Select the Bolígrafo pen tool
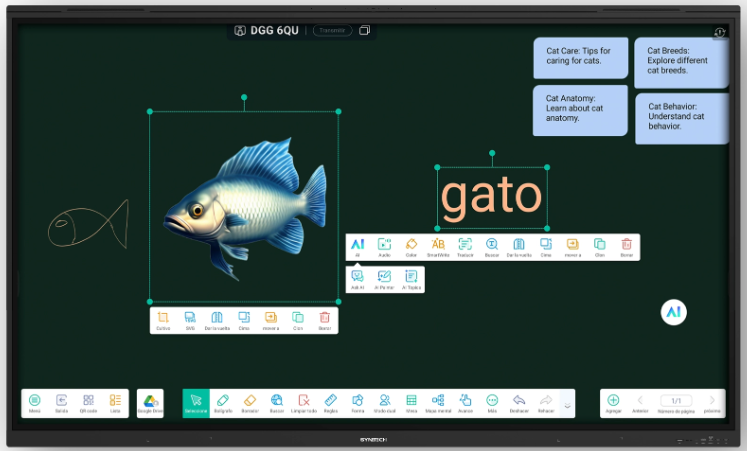Screen dimensions: 747x451 click(x=223, y=402)
